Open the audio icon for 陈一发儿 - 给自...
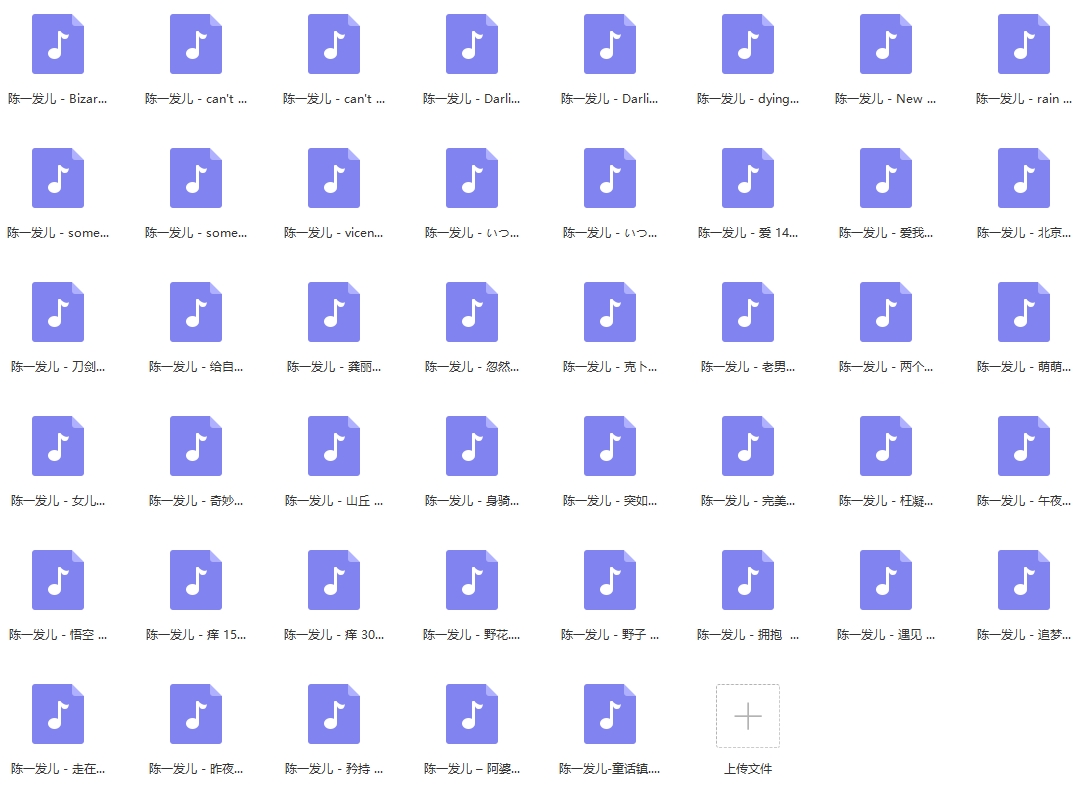This screenshot has height=791, width=1078. pyautogui.click(x=196, y=313)
